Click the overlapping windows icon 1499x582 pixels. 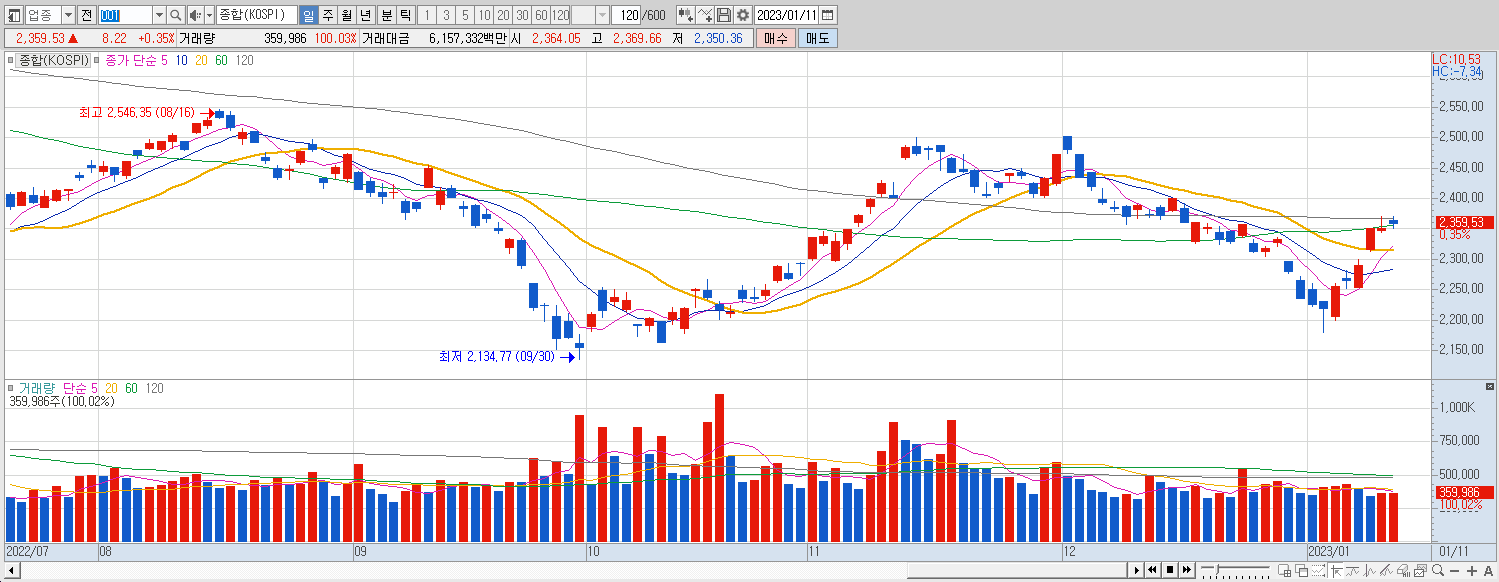(x=1301, y=571)
